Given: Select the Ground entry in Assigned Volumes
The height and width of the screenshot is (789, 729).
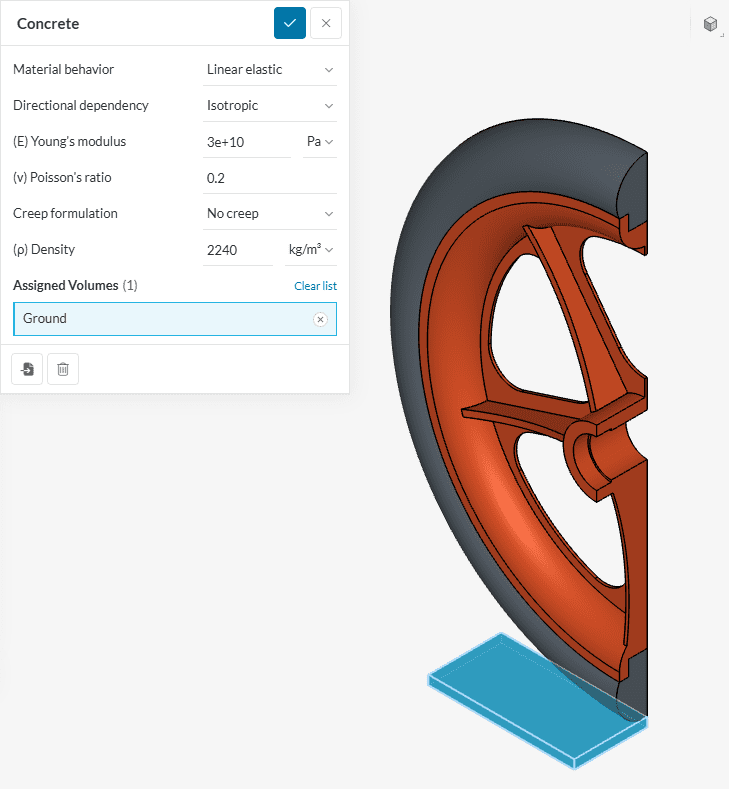Looking at the screenshot, I should pyautogui.click(x=160, y=319).
